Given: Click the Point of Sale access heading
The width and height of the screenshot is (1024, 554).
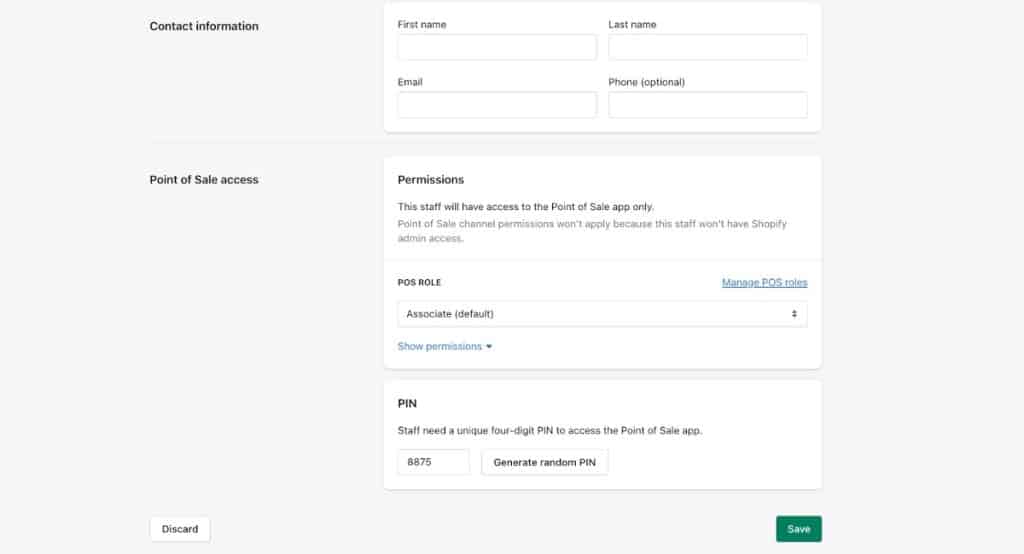Looking at the screenshot, I should [204, 180].
